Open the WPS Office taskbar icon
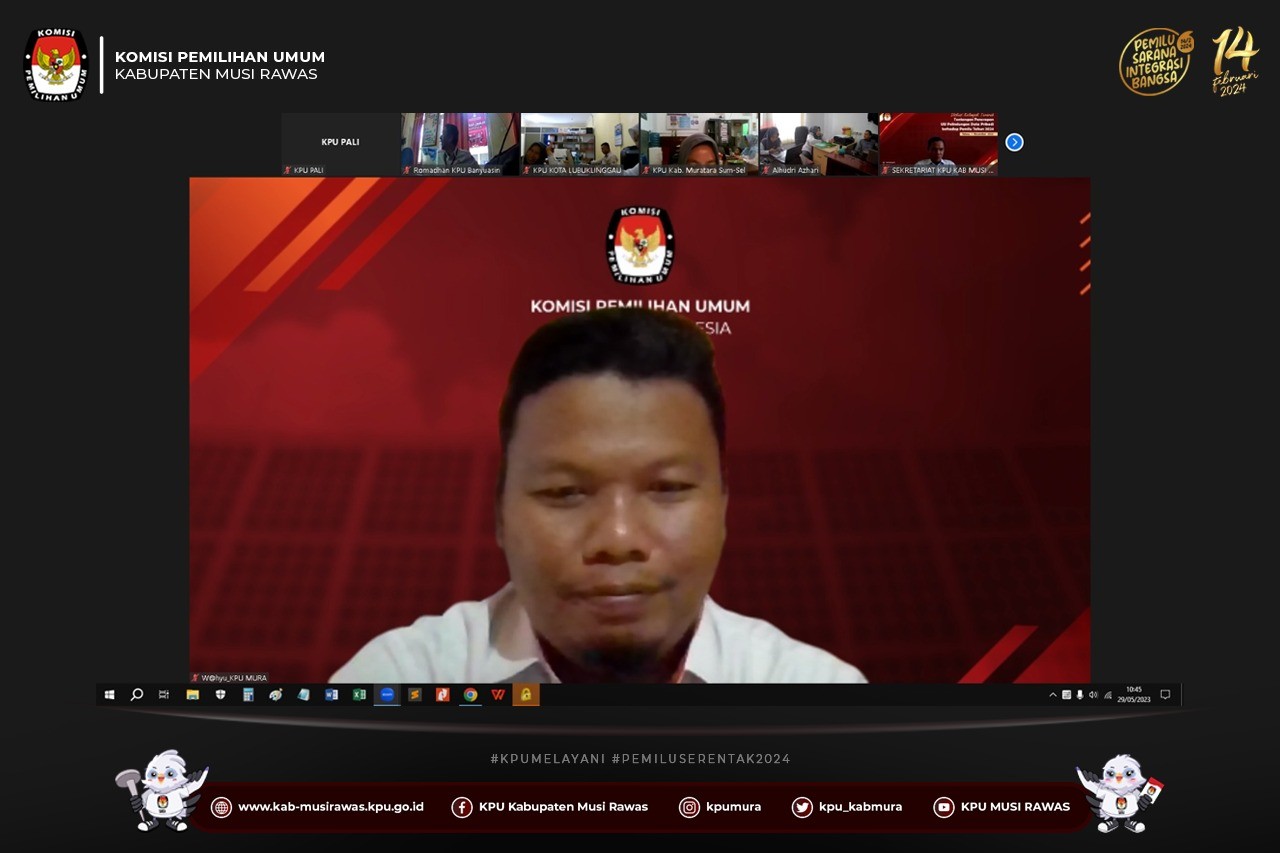Viewport: 1280px width, 853px height. click(498, 695)
